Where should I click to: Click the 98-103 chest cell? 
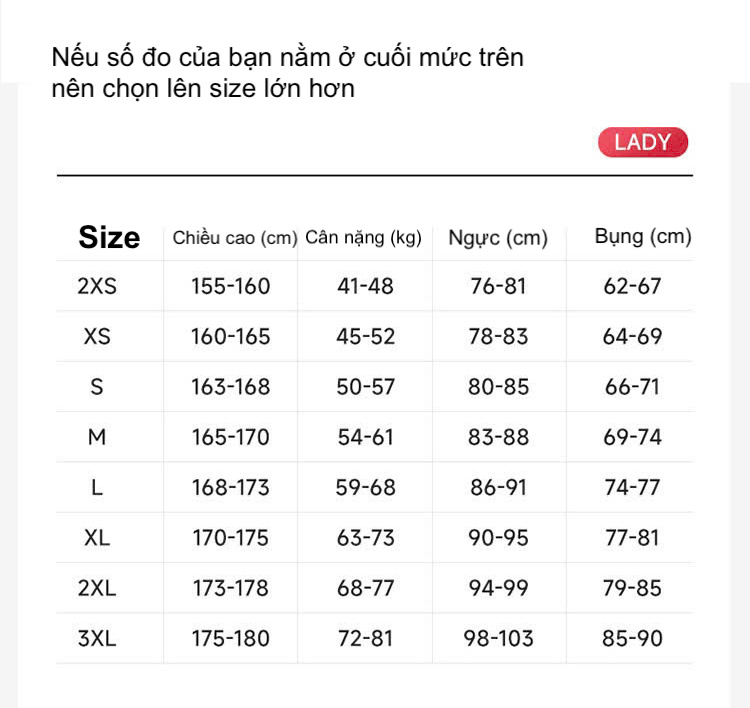point(498,638)
